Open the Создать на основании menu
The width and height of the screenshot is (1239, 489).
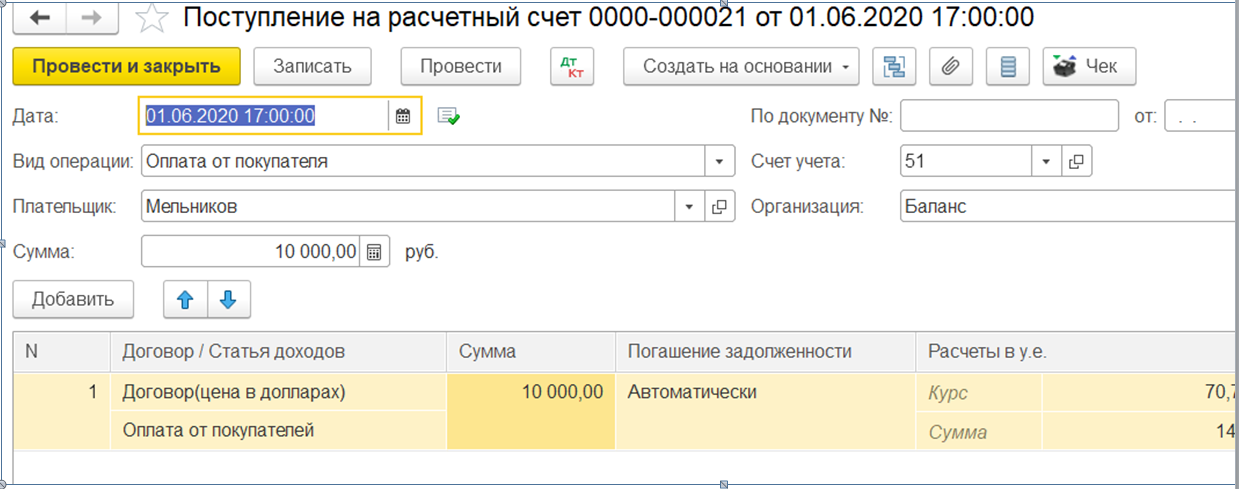coord(740,67)
